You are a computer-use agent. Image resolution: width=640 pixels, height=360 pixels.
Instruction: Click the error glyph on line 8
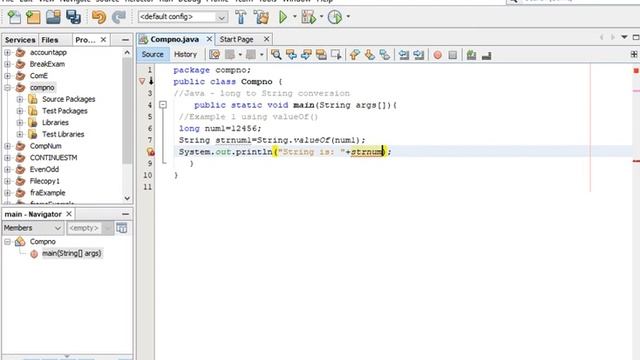(151, 152)
